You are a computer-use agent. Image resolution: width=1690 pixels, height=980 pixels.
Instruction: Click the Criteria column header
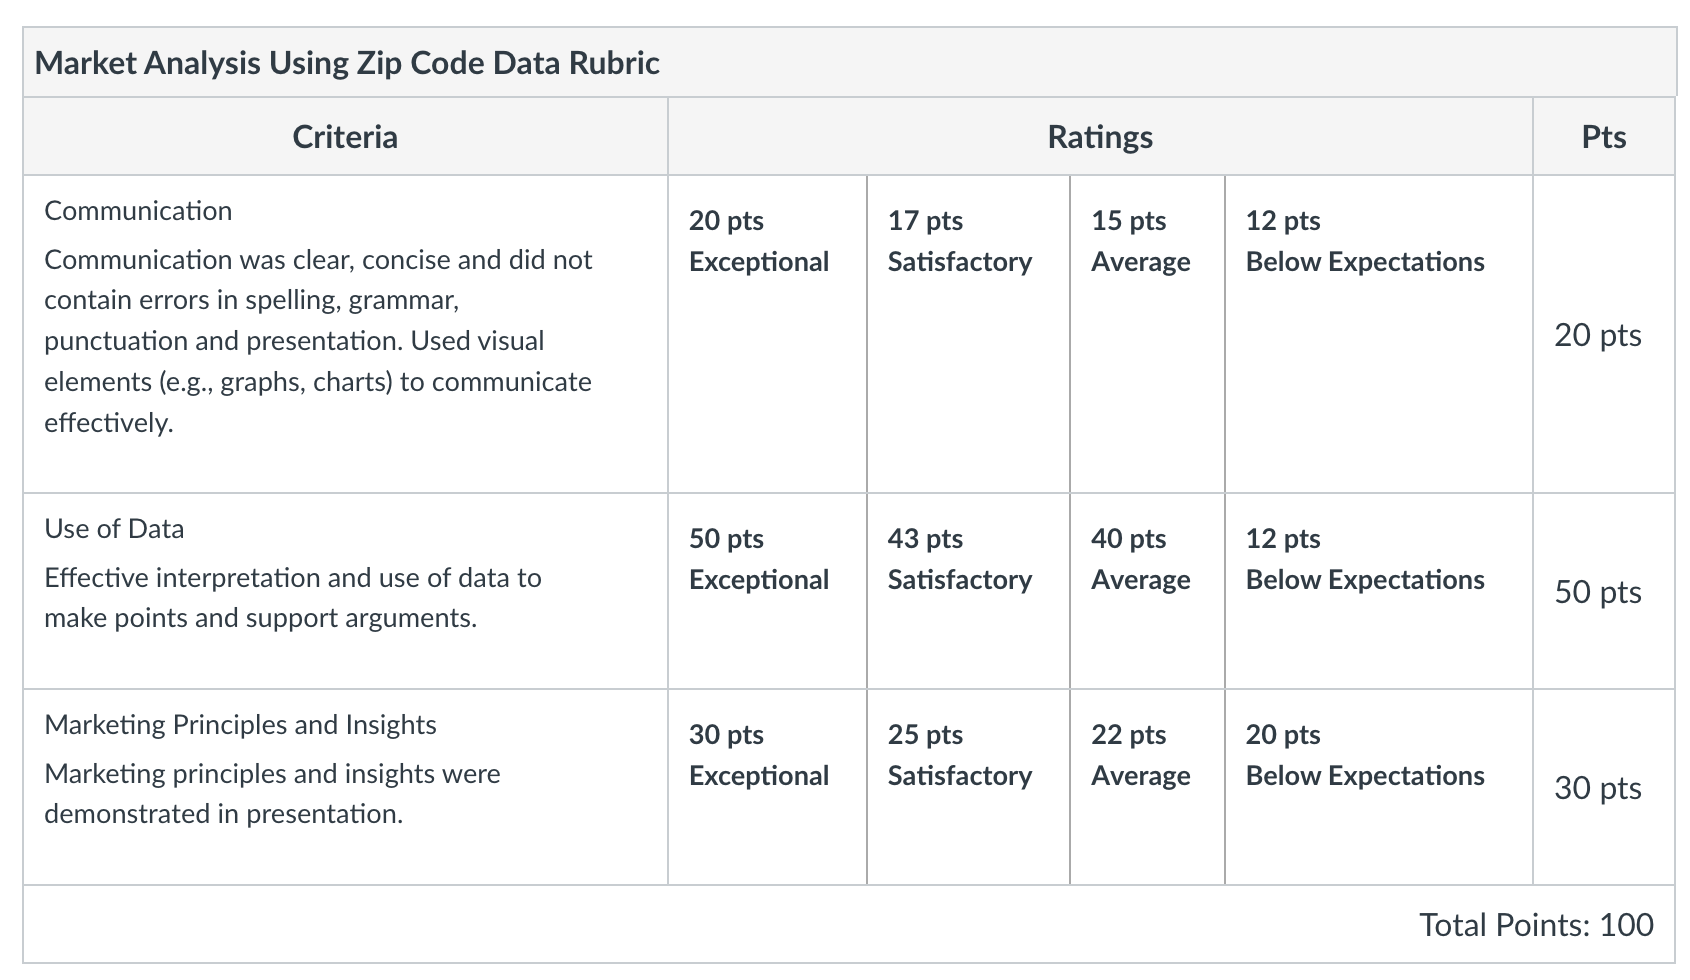click(x=345, y=136)
